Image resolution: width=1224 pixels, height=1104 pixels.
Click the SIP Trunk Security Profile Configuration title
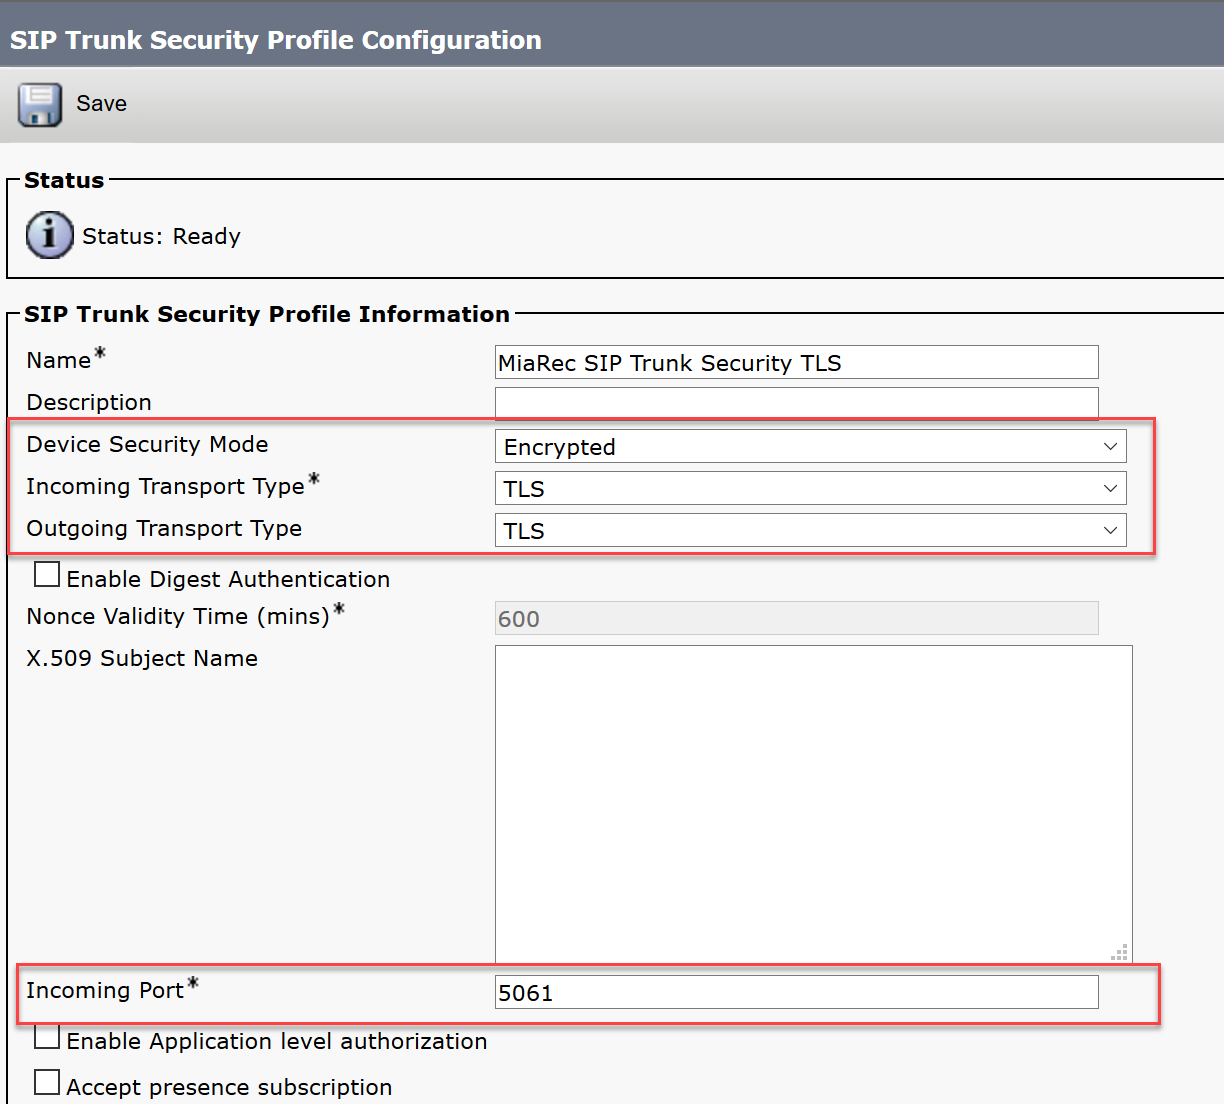[276, 40]
